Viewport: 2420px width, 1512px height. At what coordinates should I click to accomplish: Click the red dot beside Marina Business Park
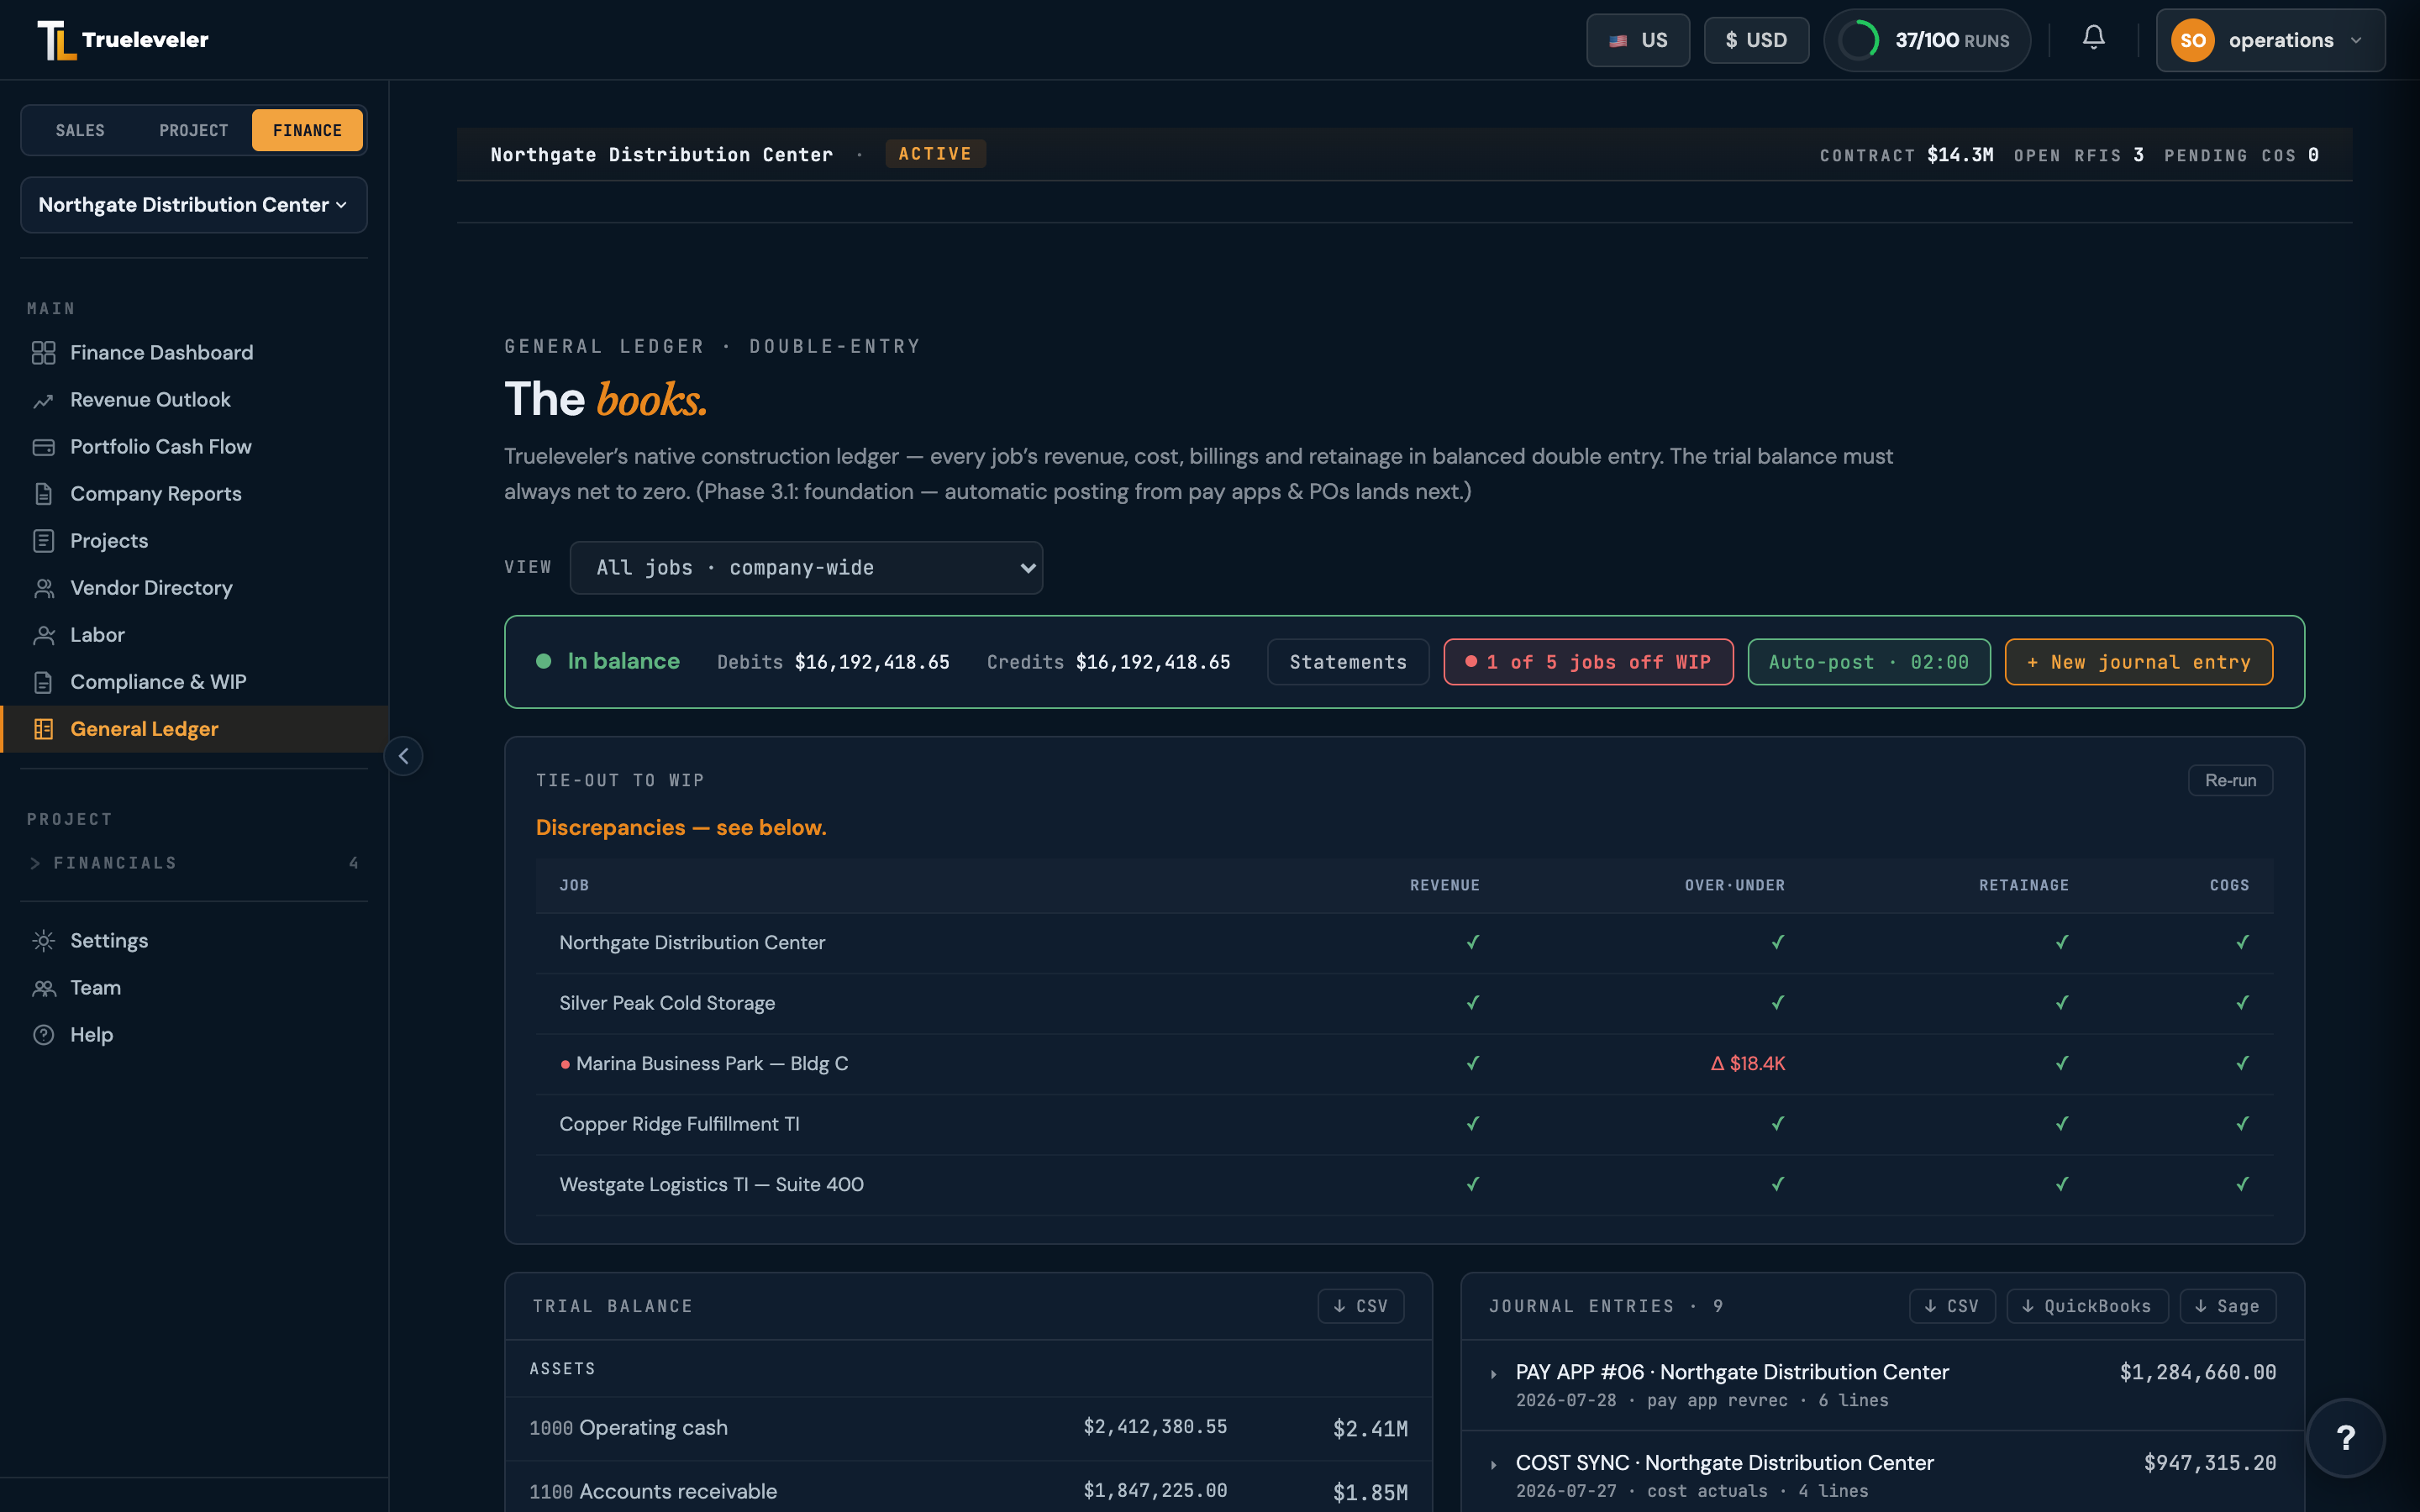click(x=565, y=1064)
